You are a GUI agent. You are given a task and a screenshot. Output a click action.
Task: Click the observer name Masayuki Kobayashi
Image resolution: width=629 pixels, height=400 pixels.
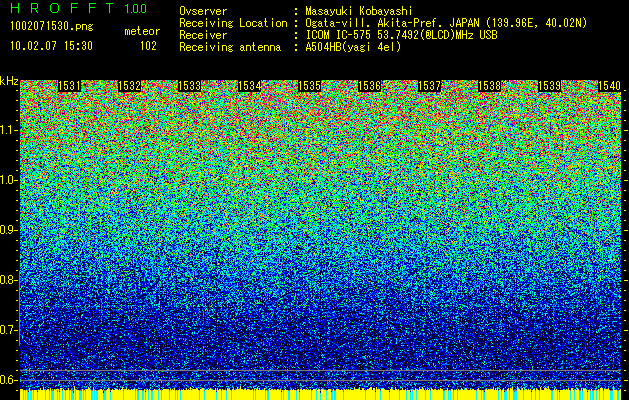coord(359,12)
